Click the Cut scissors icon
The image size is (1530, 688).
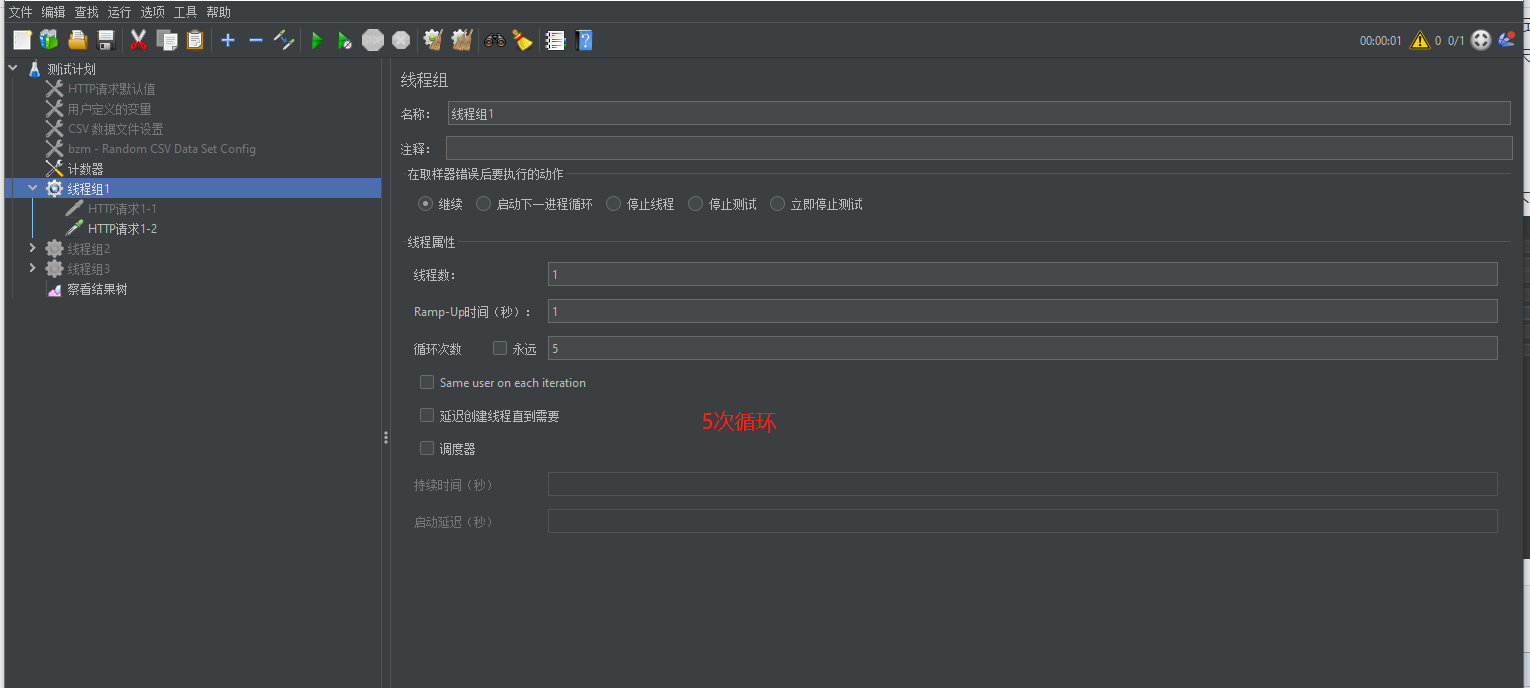click(x=139, y=40)
